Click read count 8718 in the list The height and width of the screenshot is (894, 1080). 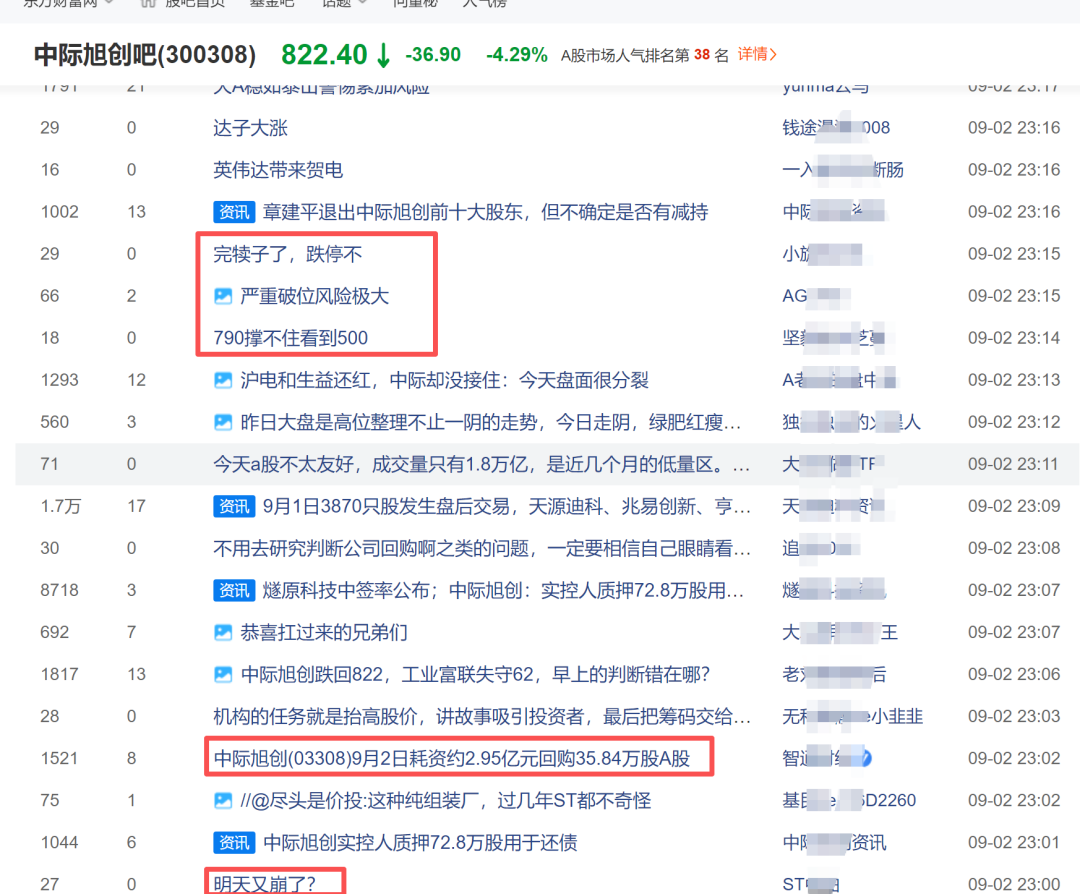pos(59,590)
